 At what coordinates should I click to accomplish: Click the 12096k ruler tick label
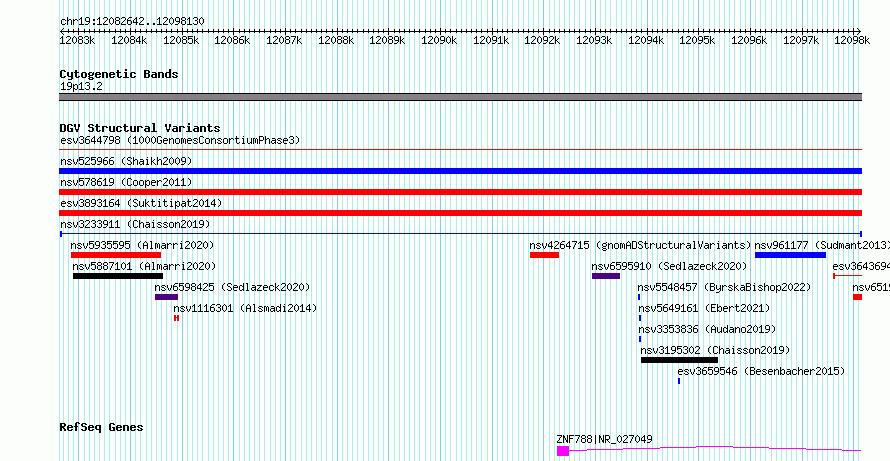(749, 40)
